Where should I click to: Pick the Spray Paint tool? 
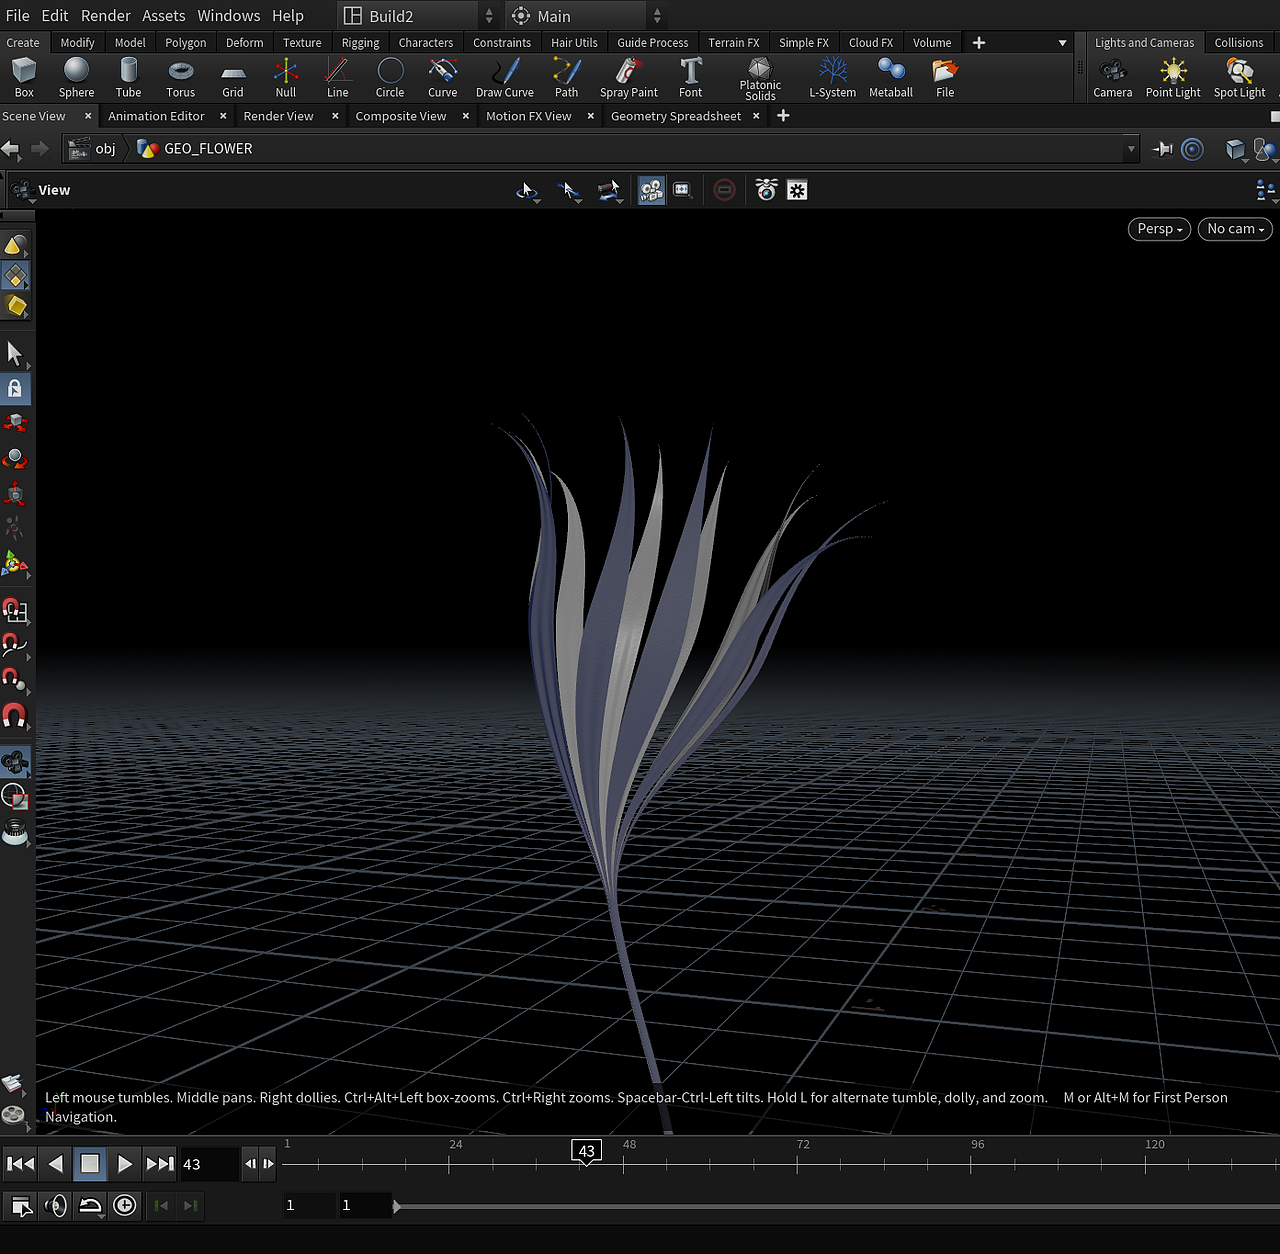tap(629, 78)
